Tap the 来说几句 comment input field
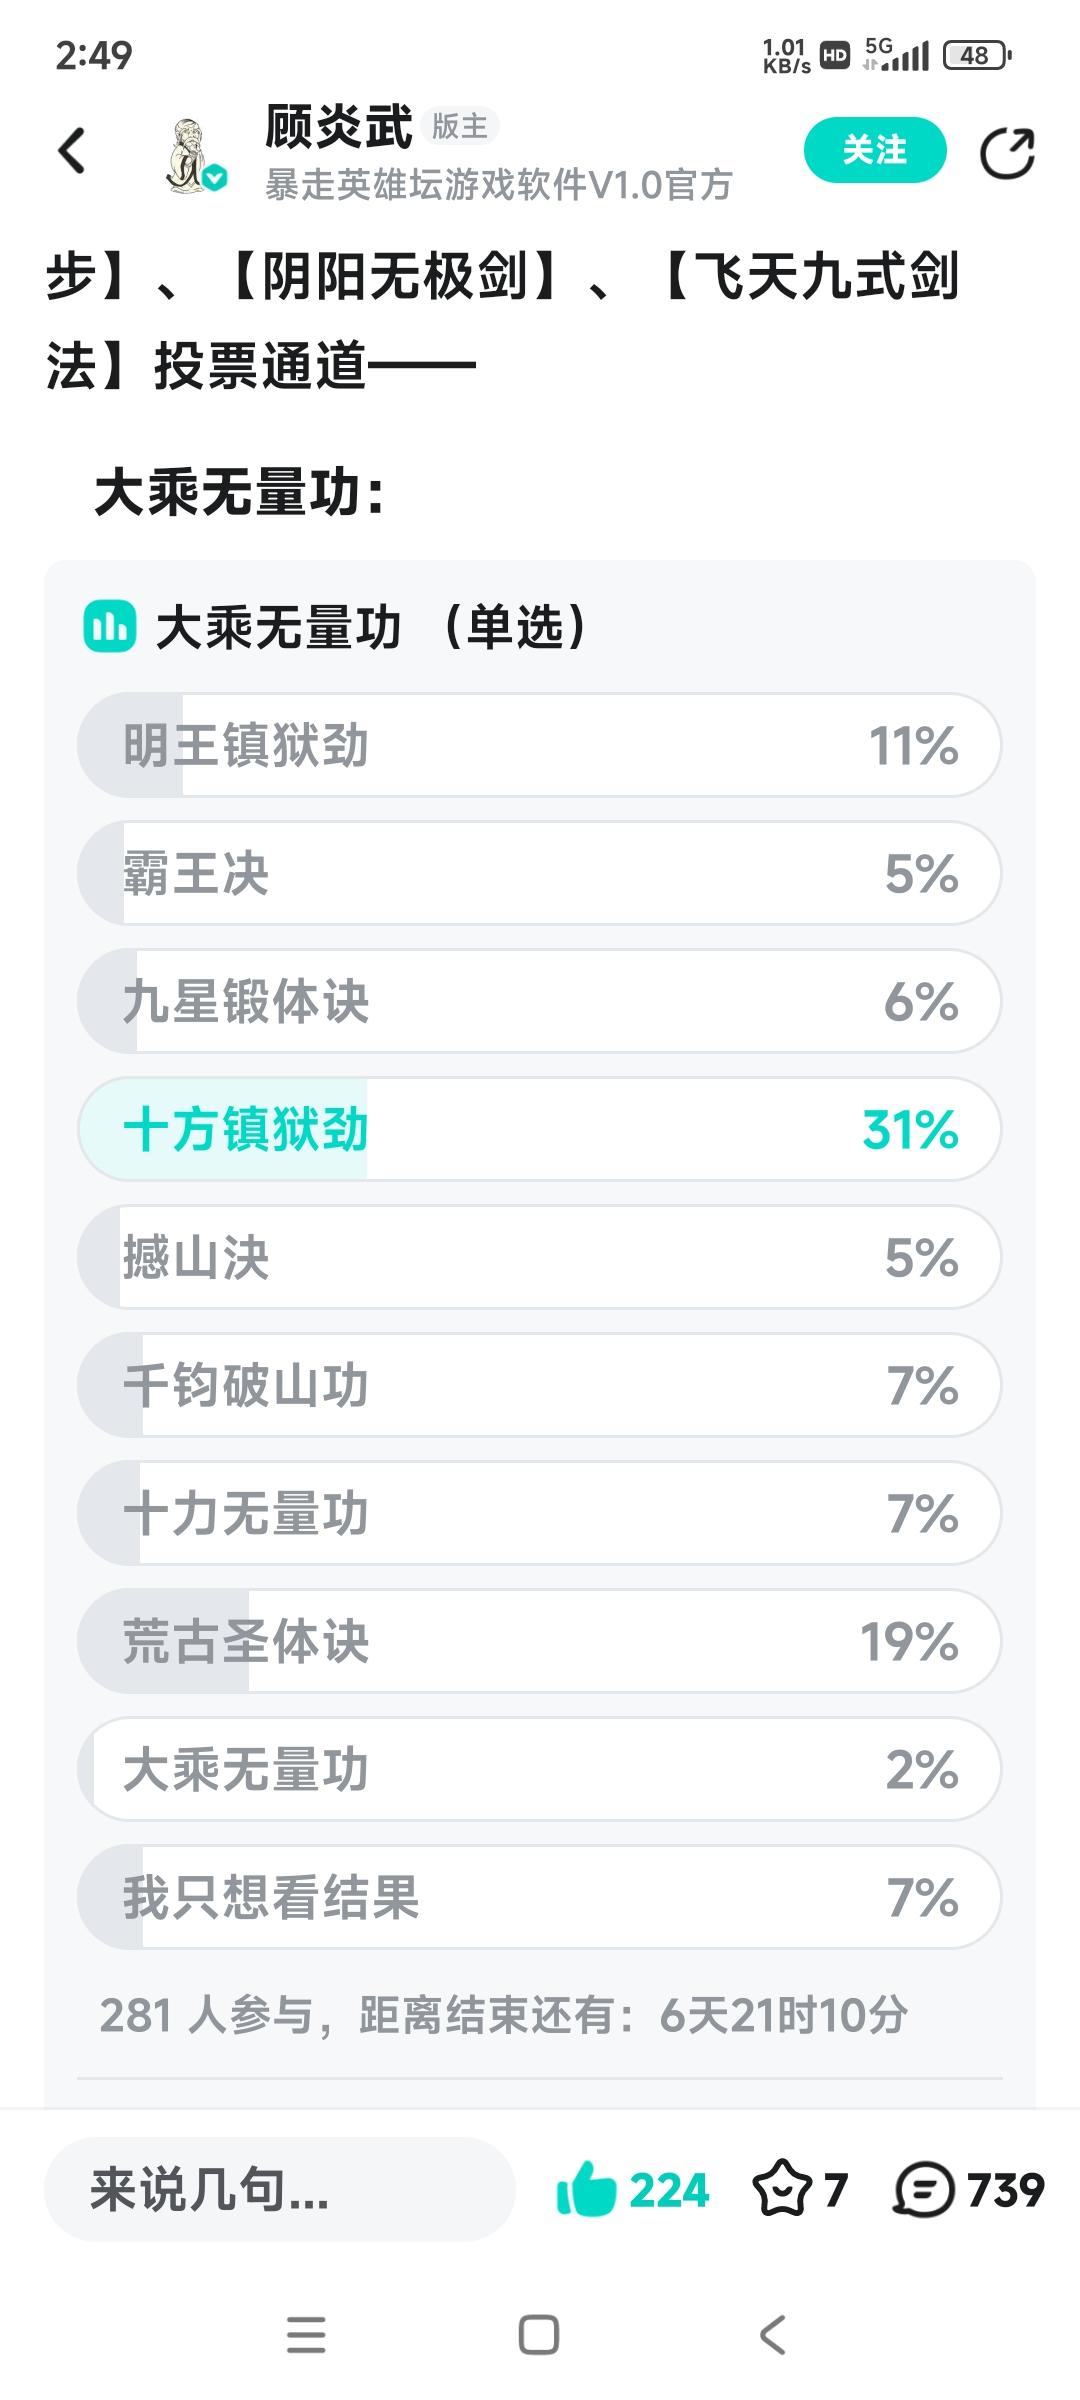 point(280,2190)
